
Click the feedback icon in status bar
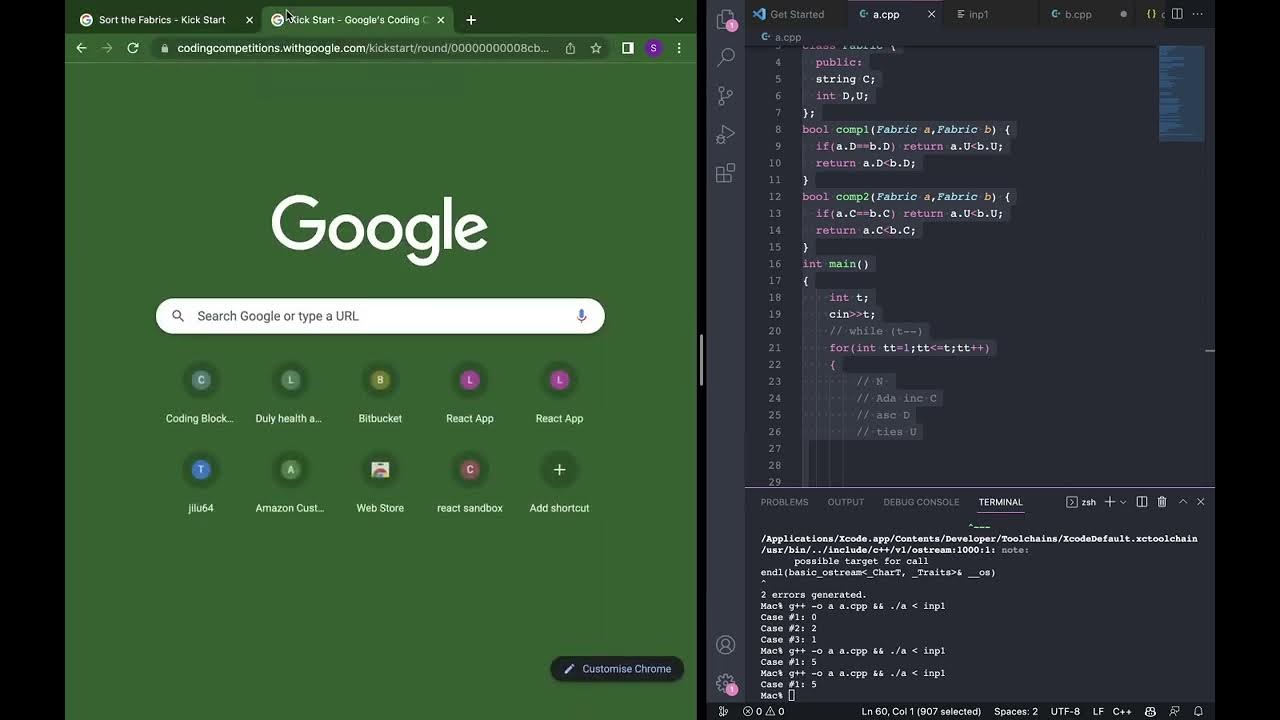coord(1174,712)
